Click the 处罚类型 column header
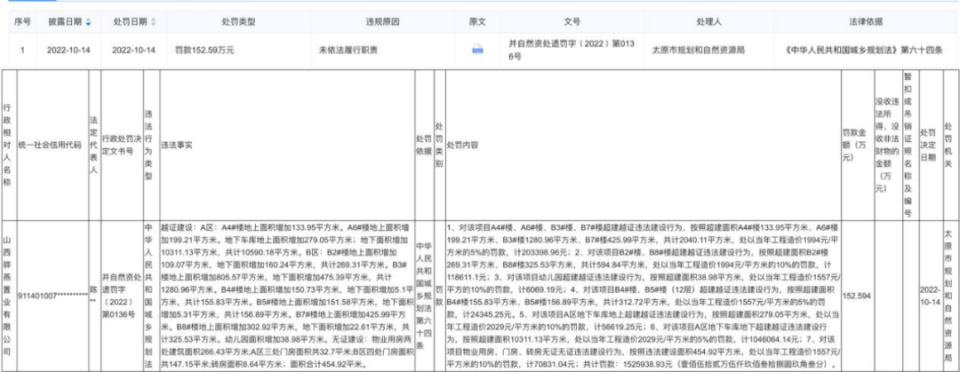960x372 pixels. pos(238,22)
